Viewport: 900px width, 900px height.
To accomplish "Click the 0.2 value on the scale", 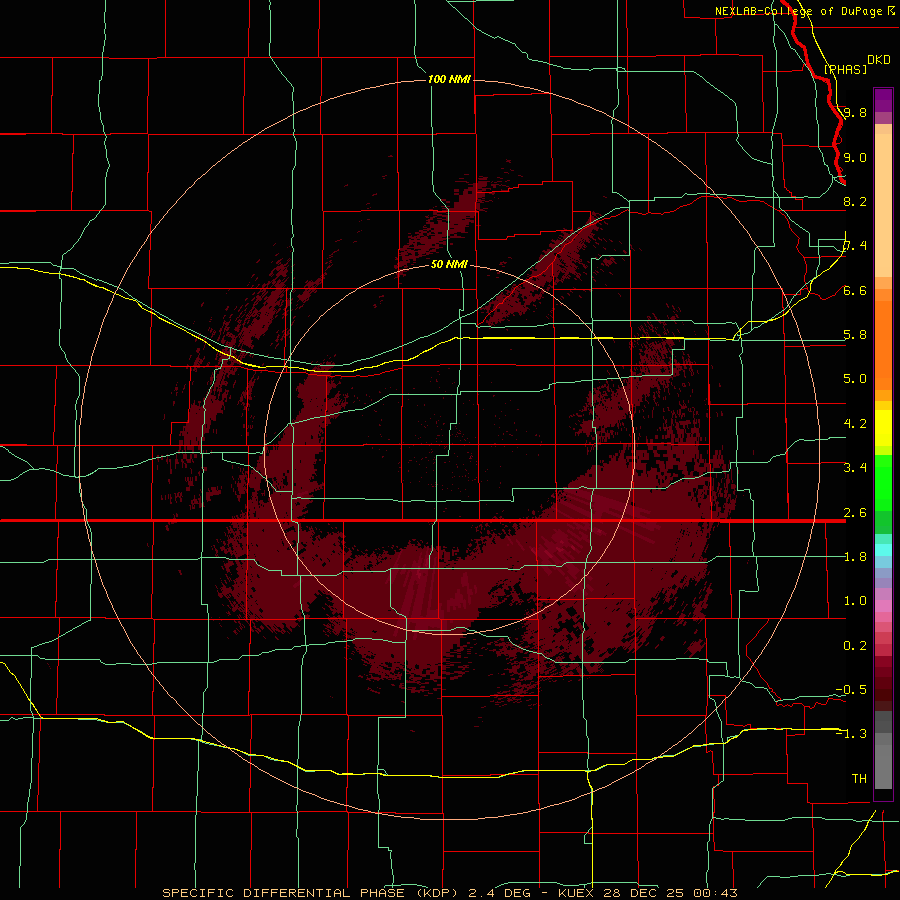I will coord(855,646).
